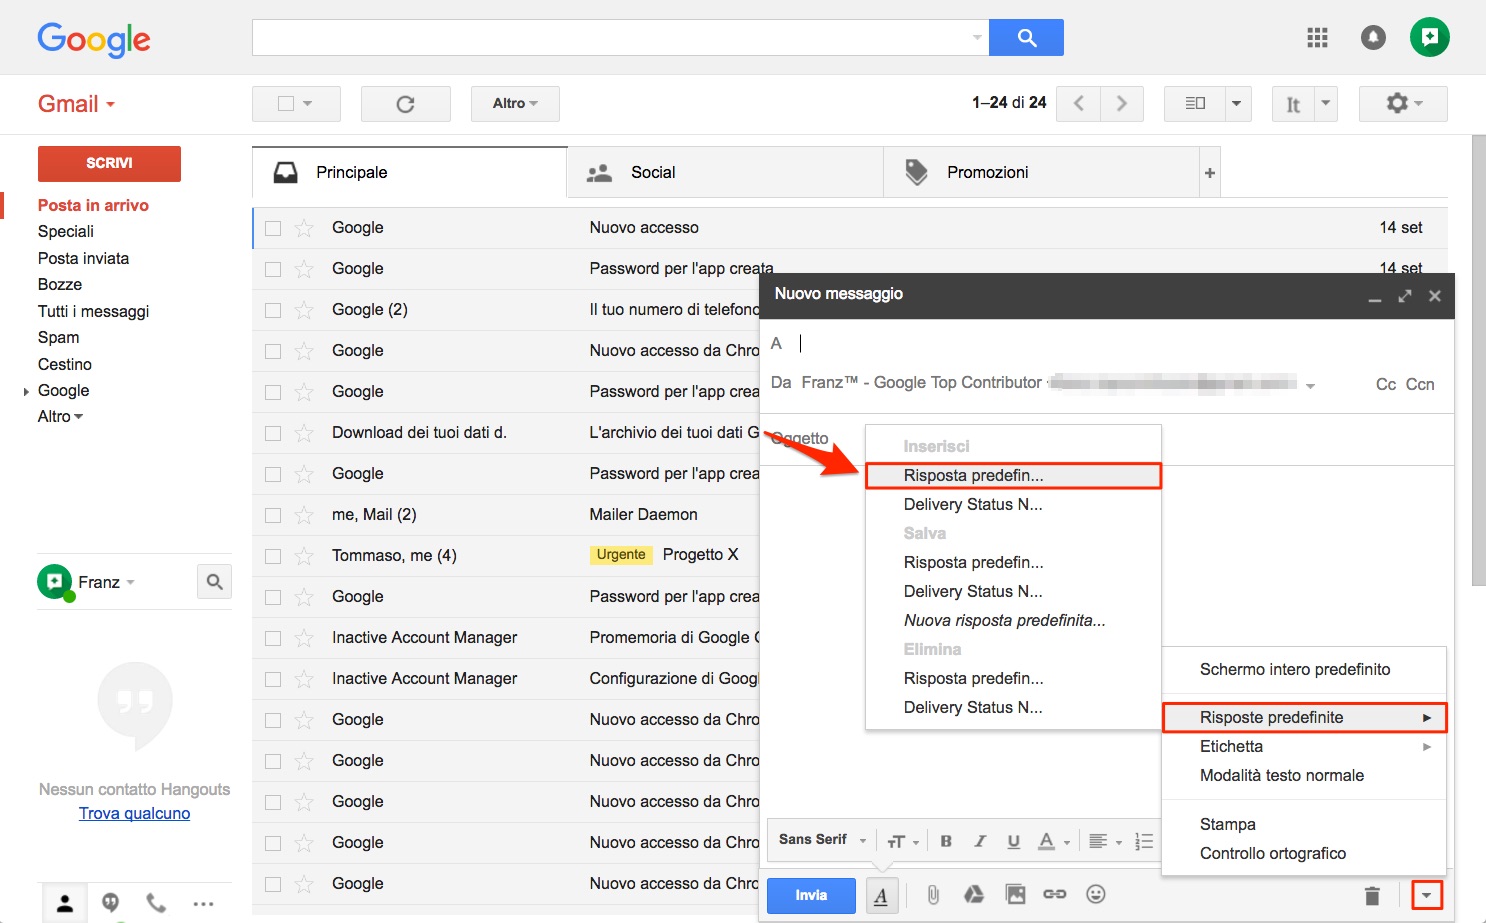Add a new inbox tab with plus
The image size is (1486, 923).
tap(1209, 173)
